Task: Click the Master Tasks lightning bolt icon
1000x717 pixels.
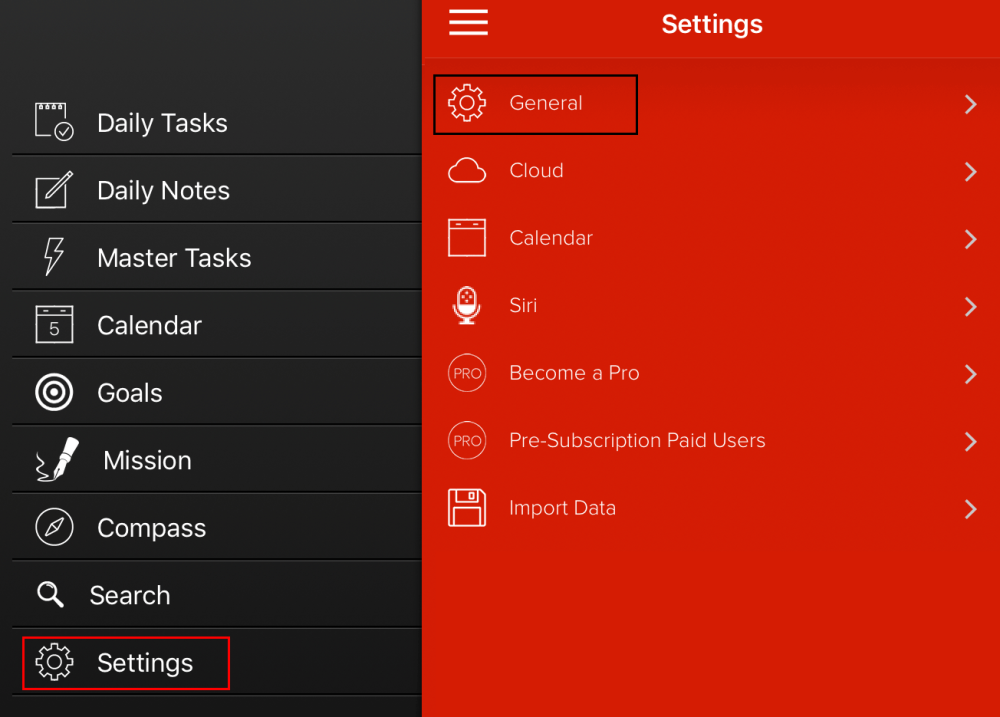Action: tap(54, 257)
